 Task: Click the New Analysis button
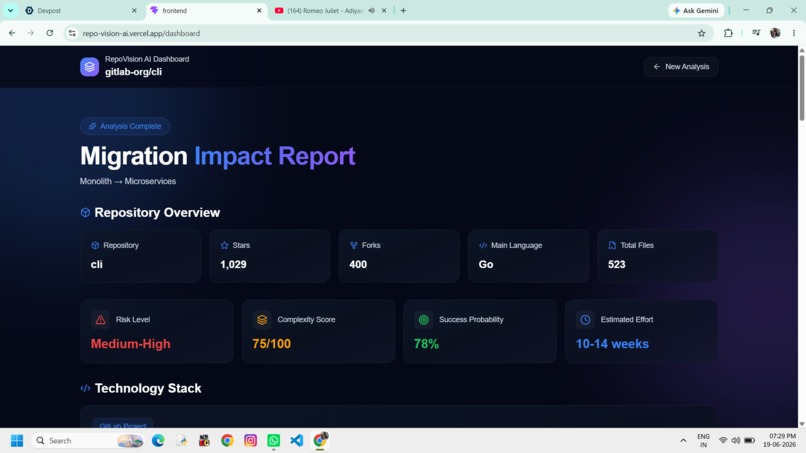(681, 67)
